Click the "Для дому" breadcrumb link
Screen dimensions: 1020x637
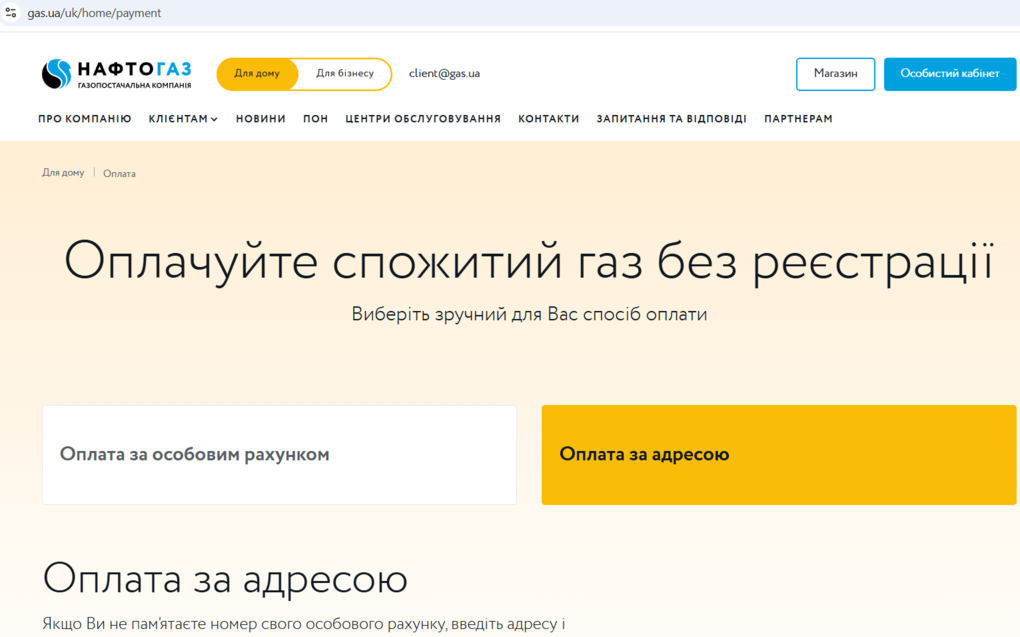tap(63, 173)
